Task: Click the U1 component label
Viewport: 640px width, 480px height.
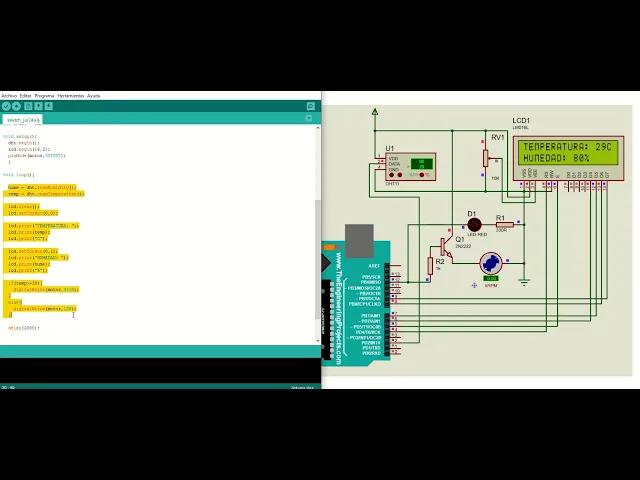Action: 390,149
